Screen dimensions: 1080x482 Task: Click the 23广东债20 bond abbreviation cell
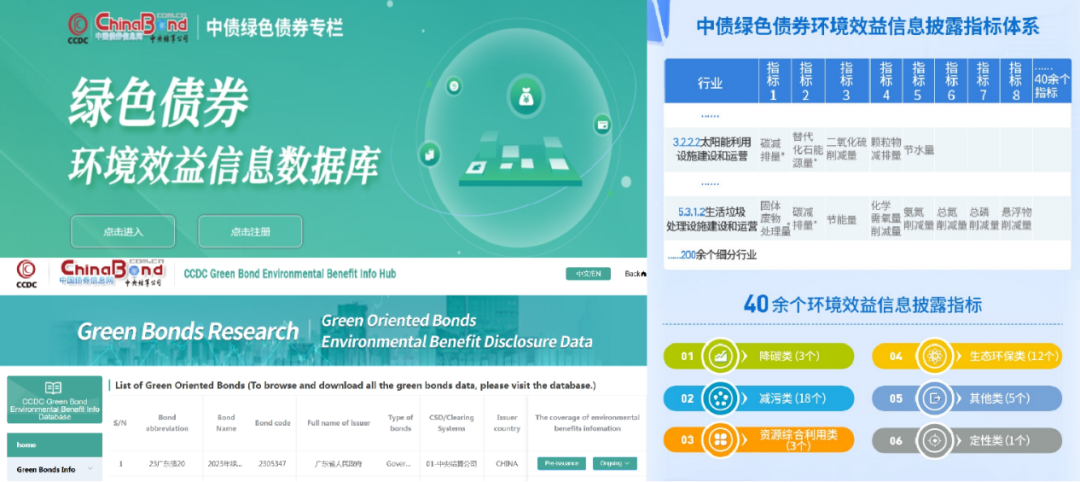pos(165,463)
